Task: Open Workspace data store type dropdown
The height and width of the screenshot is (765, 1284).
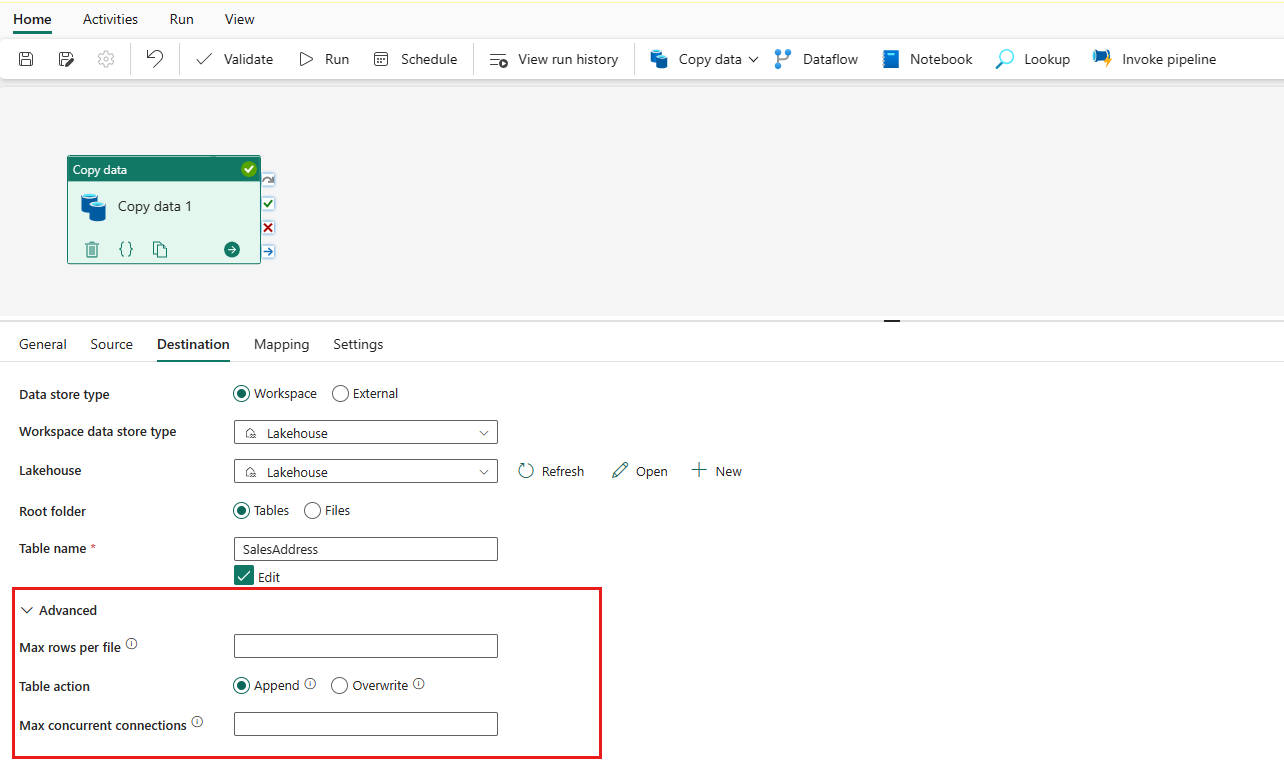Action: tap(366, 433)
